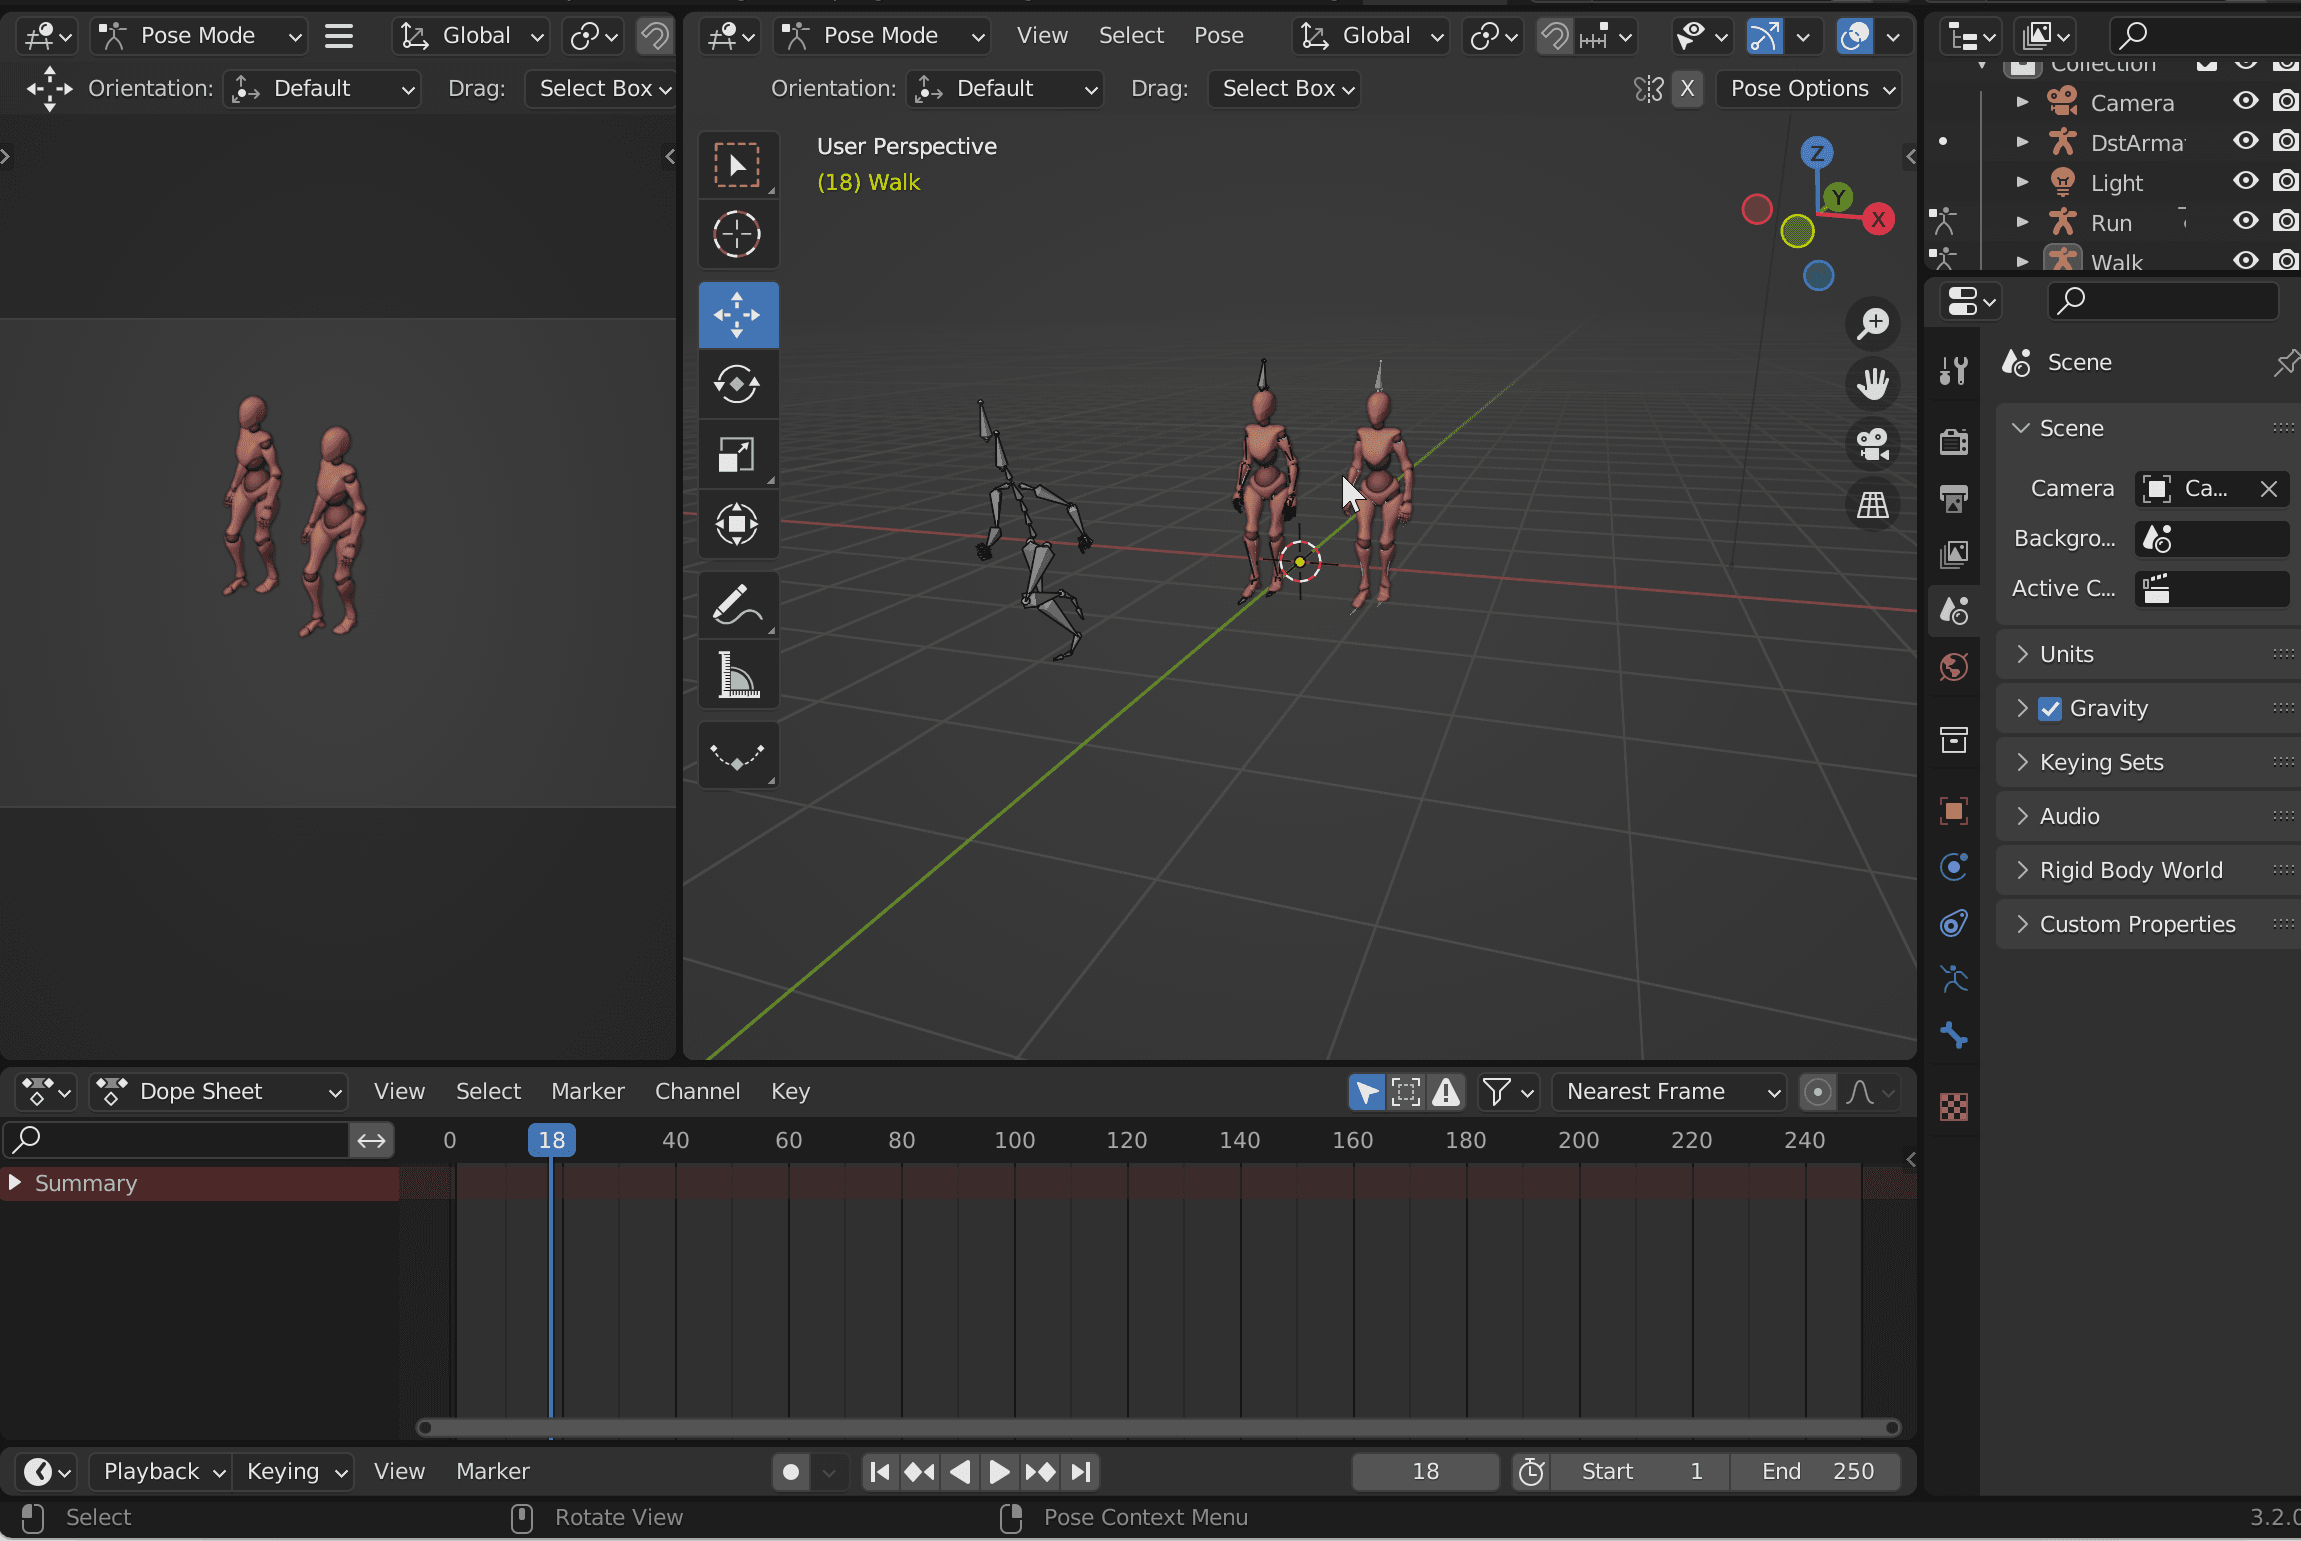
Task: Expand the Summary channel row
Action: (x=15, y=1184)
